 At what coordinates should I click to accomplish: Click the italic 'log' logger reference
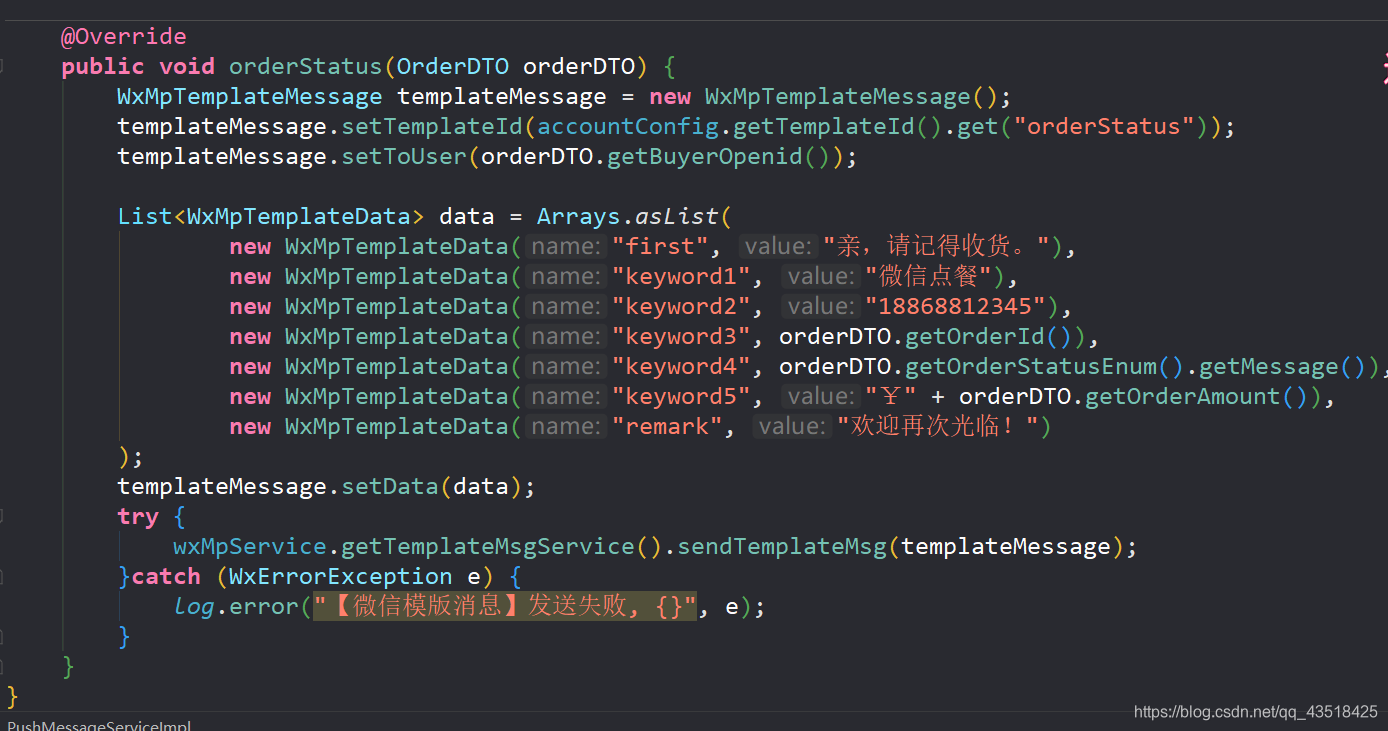194,607
